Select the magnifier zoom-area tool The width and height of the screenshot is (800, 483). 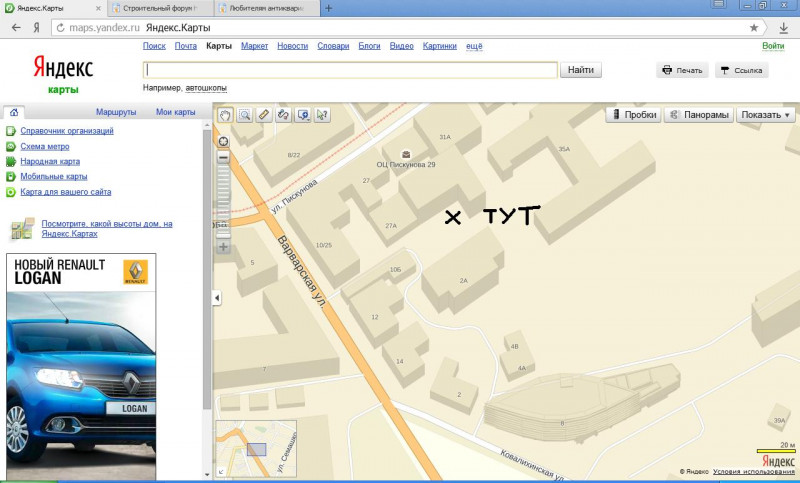[x=245, y=115]
